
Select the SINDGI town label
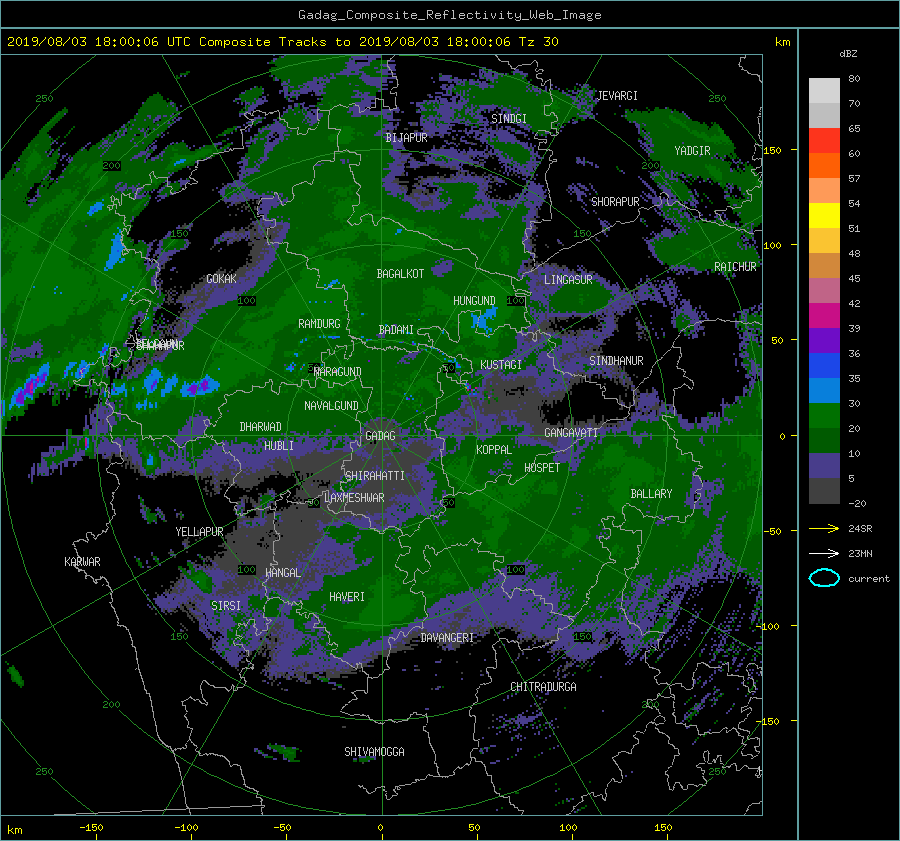(x=509, y=119)
